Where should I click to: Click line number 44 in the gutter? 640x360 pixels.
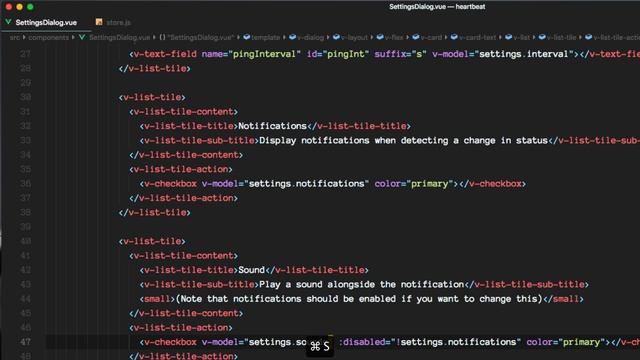coord(25,299)
